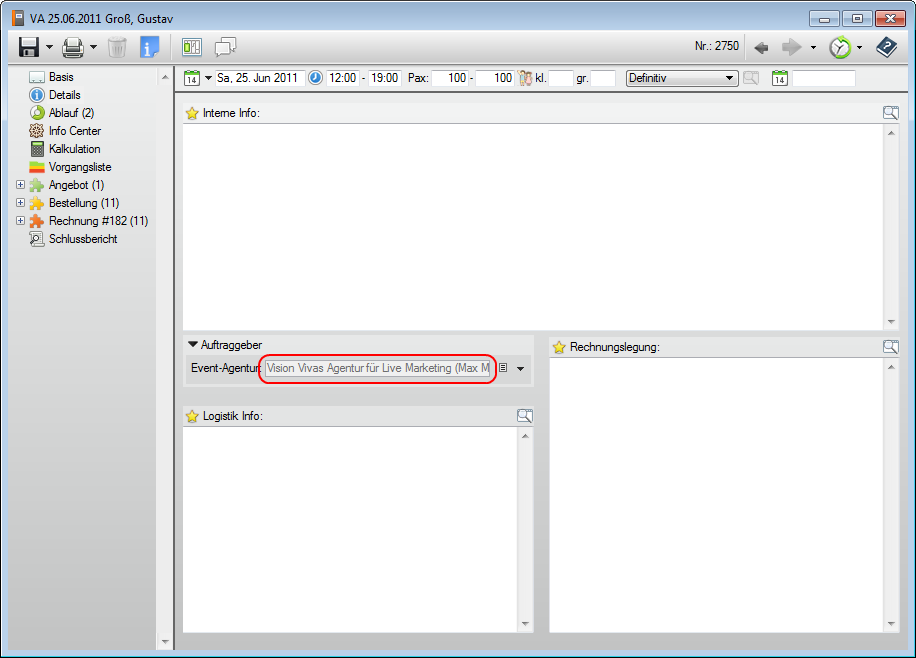This screenshot has width=916, height=658.
Task: Click the Print icon in toolbar
Action: (x=73, y=47)
